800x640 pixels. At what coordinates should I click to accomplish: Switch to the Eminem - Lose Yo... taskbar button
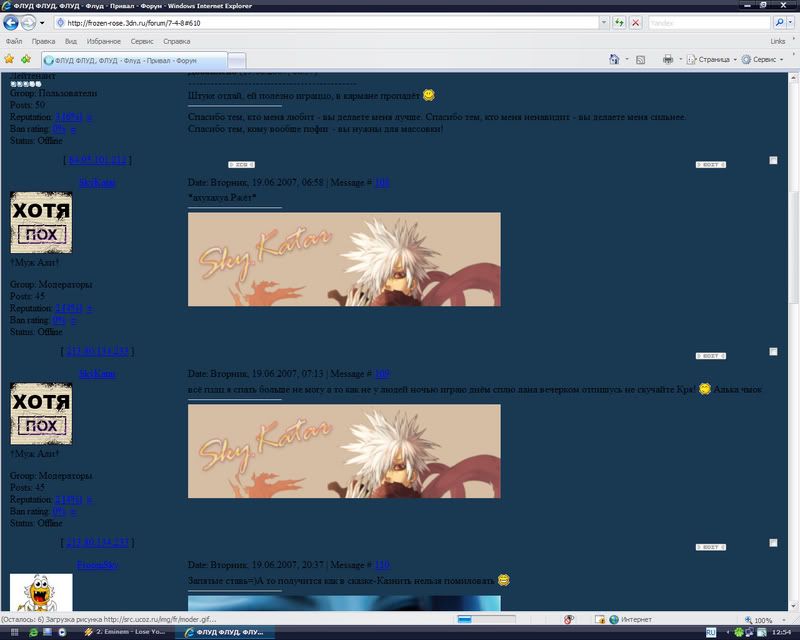(127, 632)
